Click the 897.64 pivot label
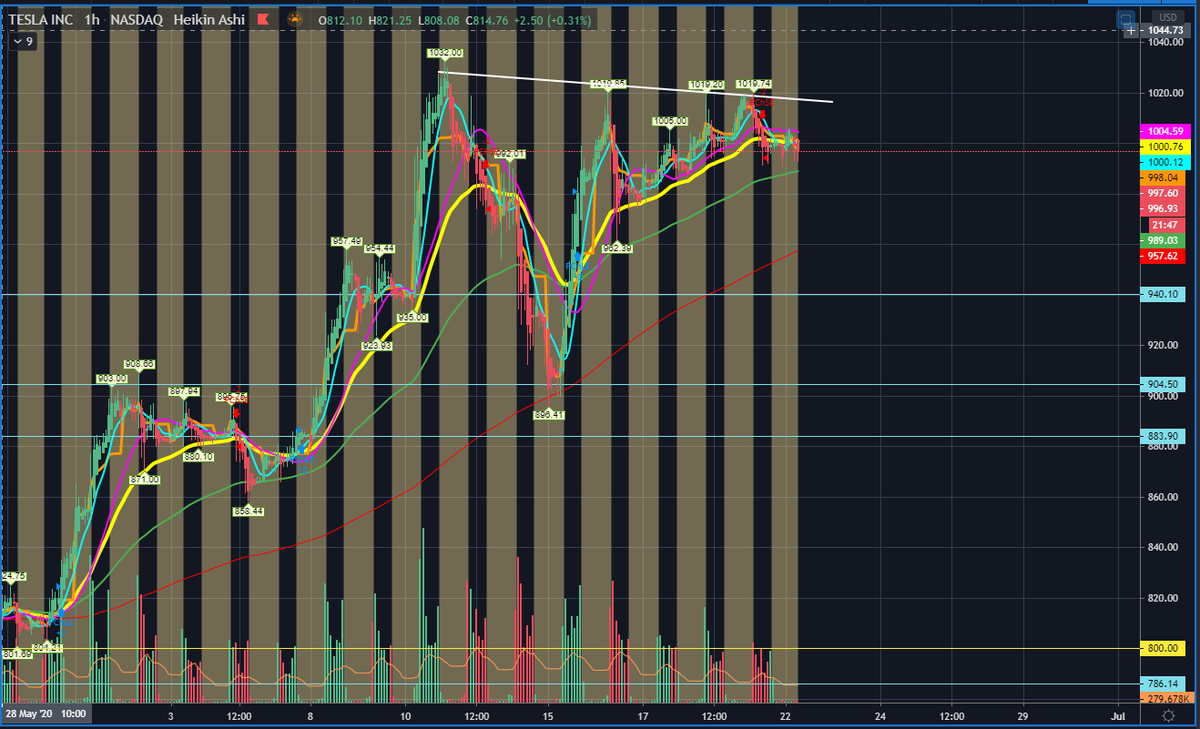Screen dimensions: 1200x729 tap(185, 391)
